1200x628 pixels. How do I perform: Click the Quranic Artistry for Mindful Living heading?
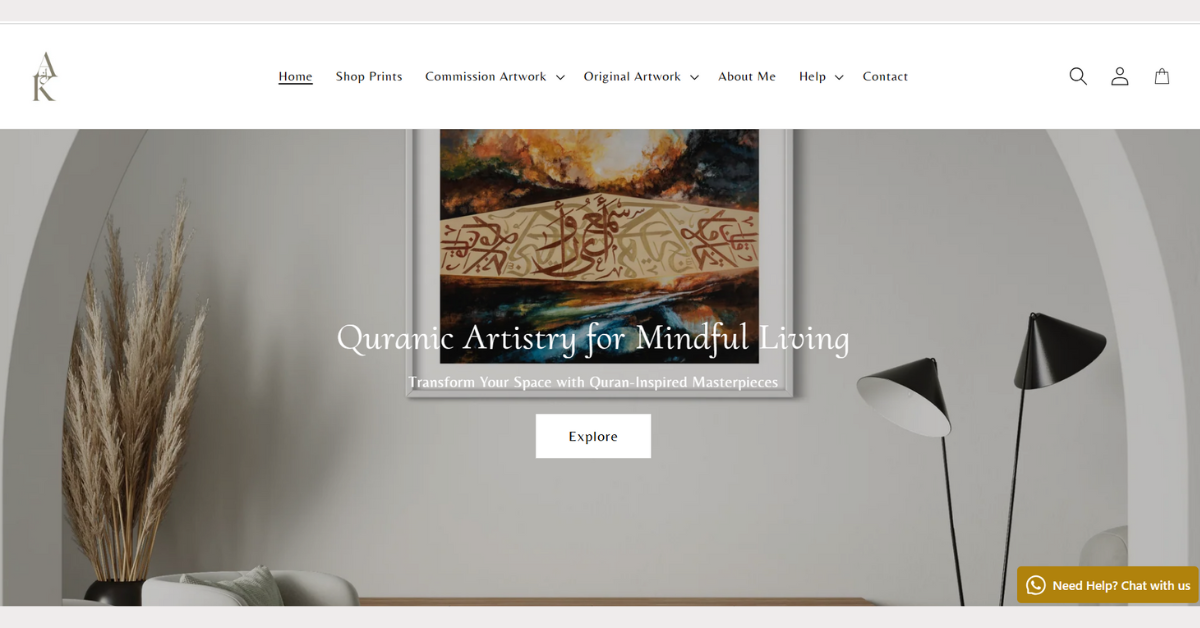coord(593,338)
